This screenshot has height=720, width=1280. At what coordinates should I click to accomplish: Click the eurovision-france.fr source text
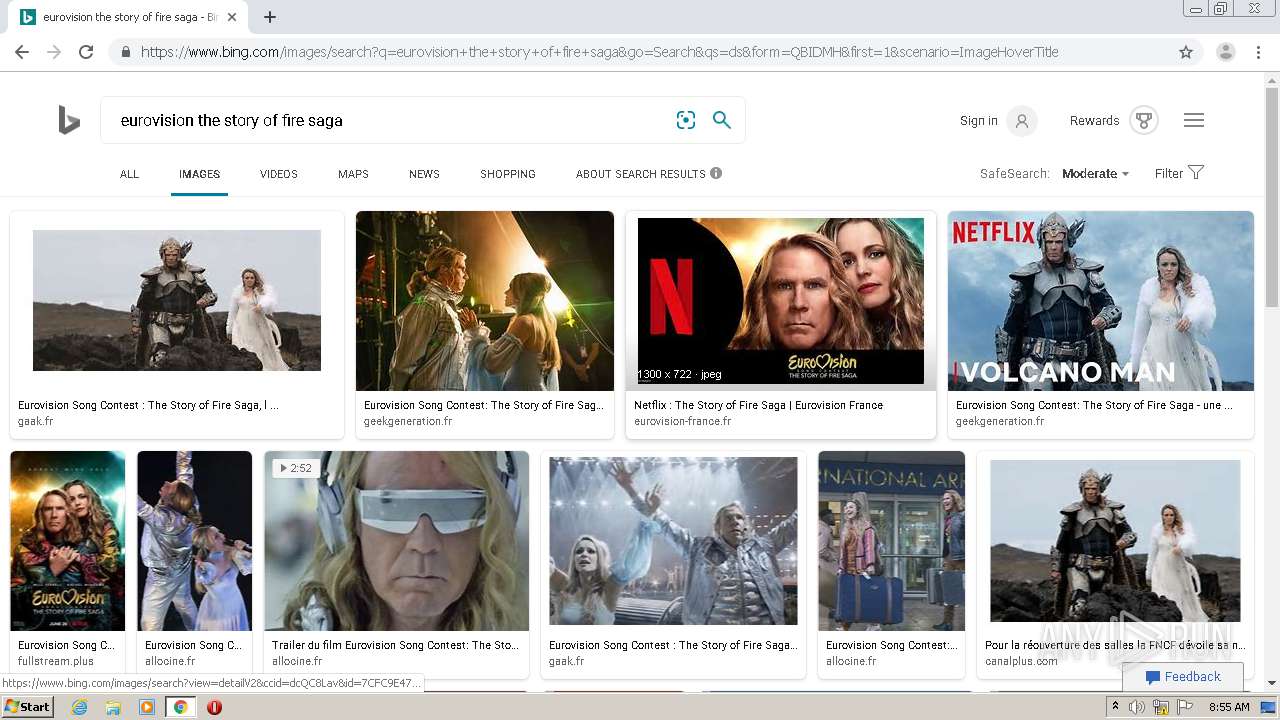pos(682,422)
